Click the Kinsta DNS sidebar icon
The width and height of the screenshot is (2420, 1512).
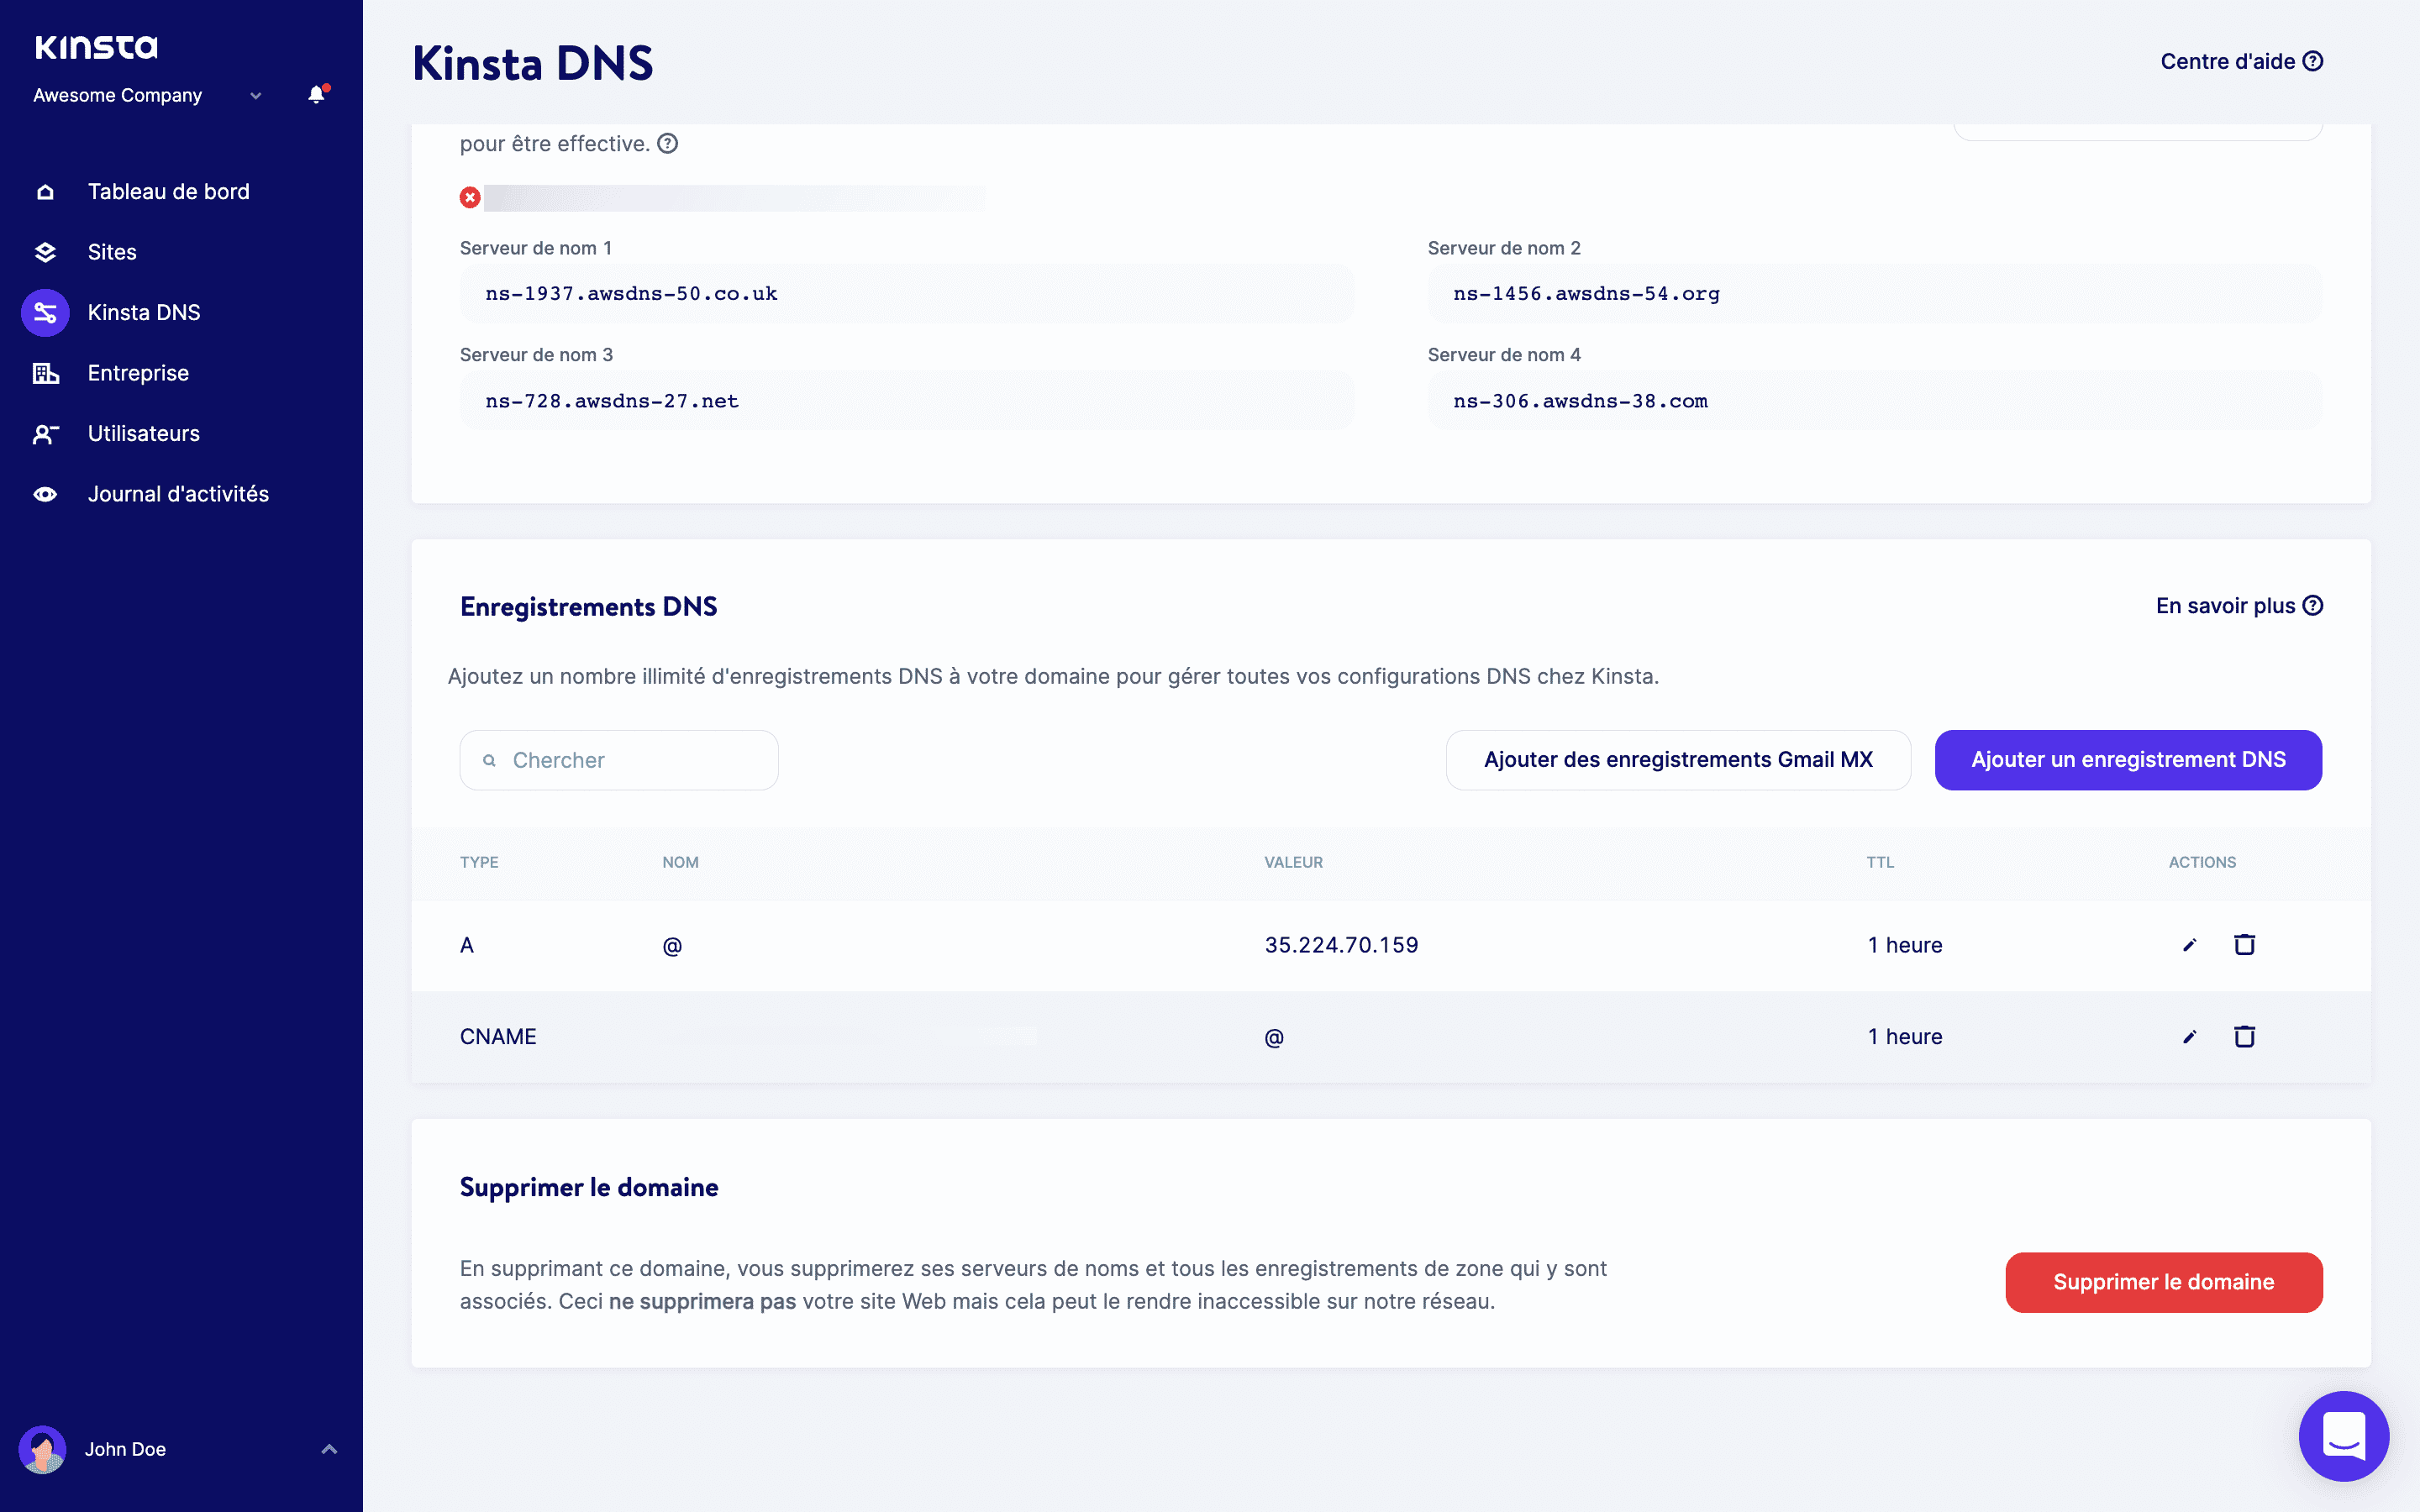pyautogui.click(x=45, y=312)
